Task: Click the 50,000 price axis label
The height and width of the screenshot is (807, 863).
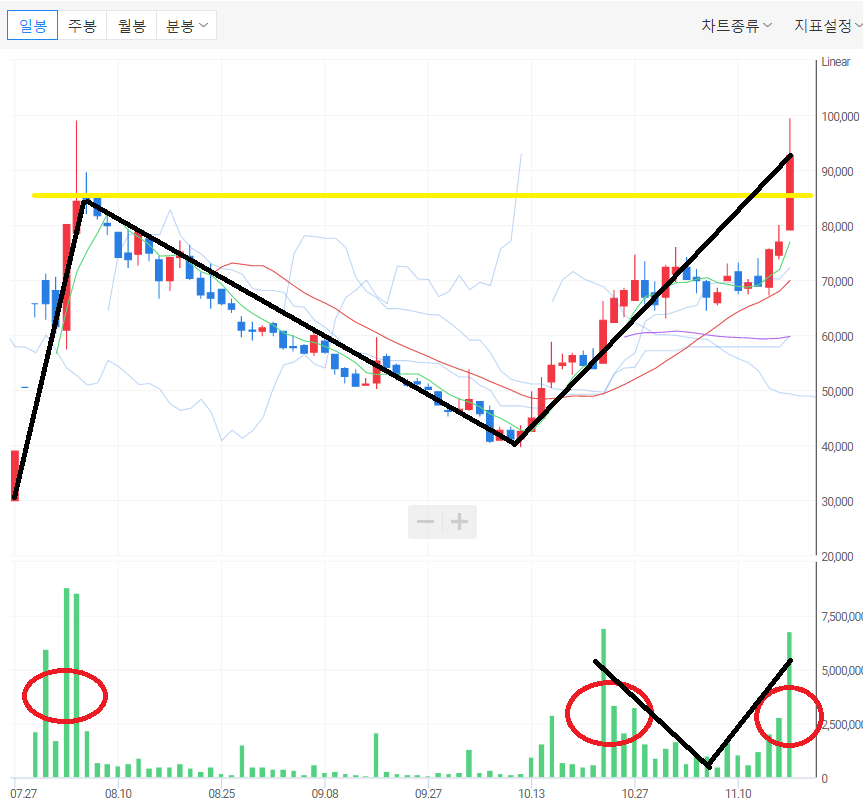Action: [837, 391]
